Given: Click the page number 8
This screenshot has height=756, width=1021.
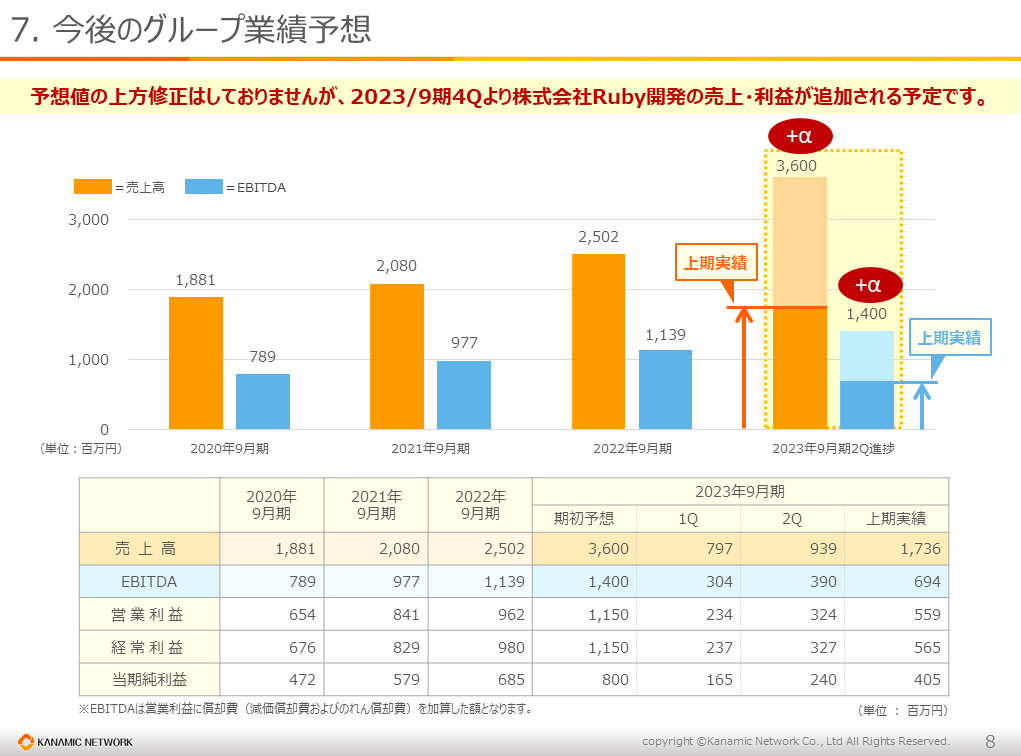Looking at the screenshot, I should point(990,742).
